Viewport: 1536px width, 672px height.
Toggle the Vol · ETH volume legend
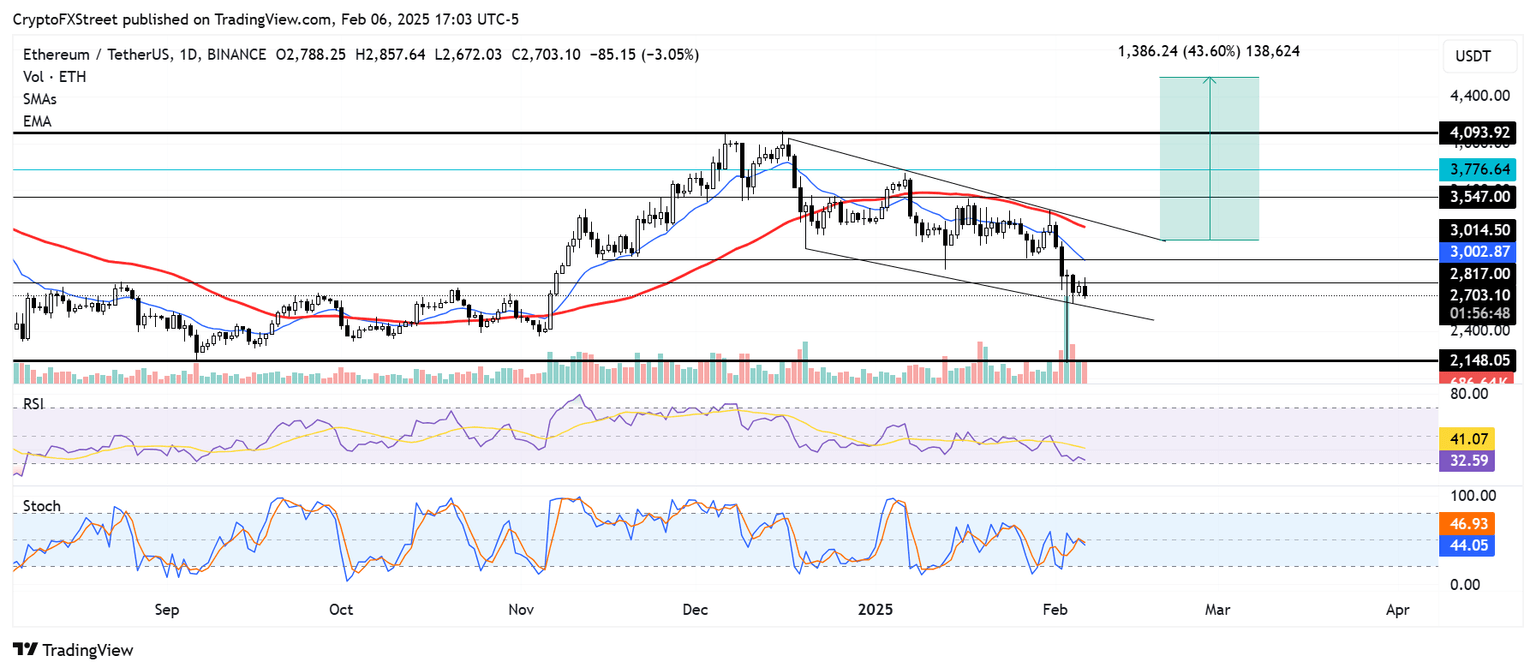click(55, 76)
